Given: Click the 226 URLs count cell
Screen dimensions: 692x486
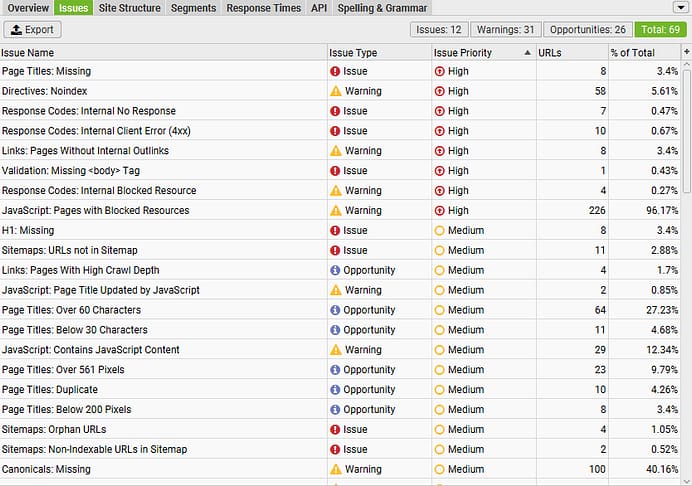Looking at the screenshot, I should coord(572,210).
